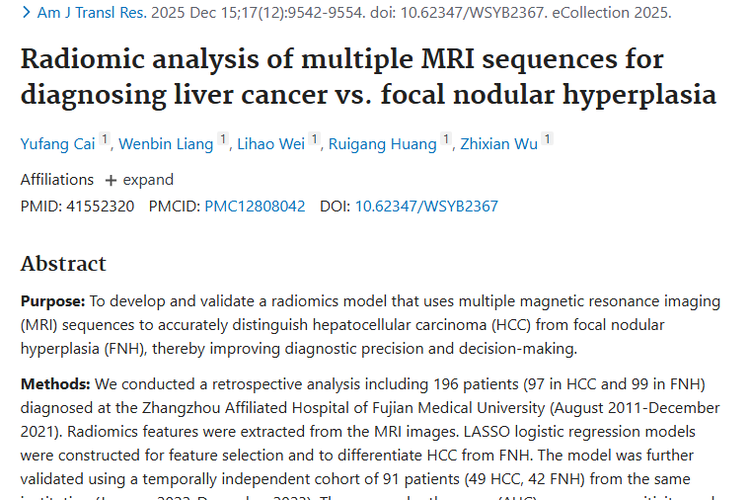
Task: Click affiliation superscript 1 after Zhixian Wu
Action: click(x=548, y=140)
